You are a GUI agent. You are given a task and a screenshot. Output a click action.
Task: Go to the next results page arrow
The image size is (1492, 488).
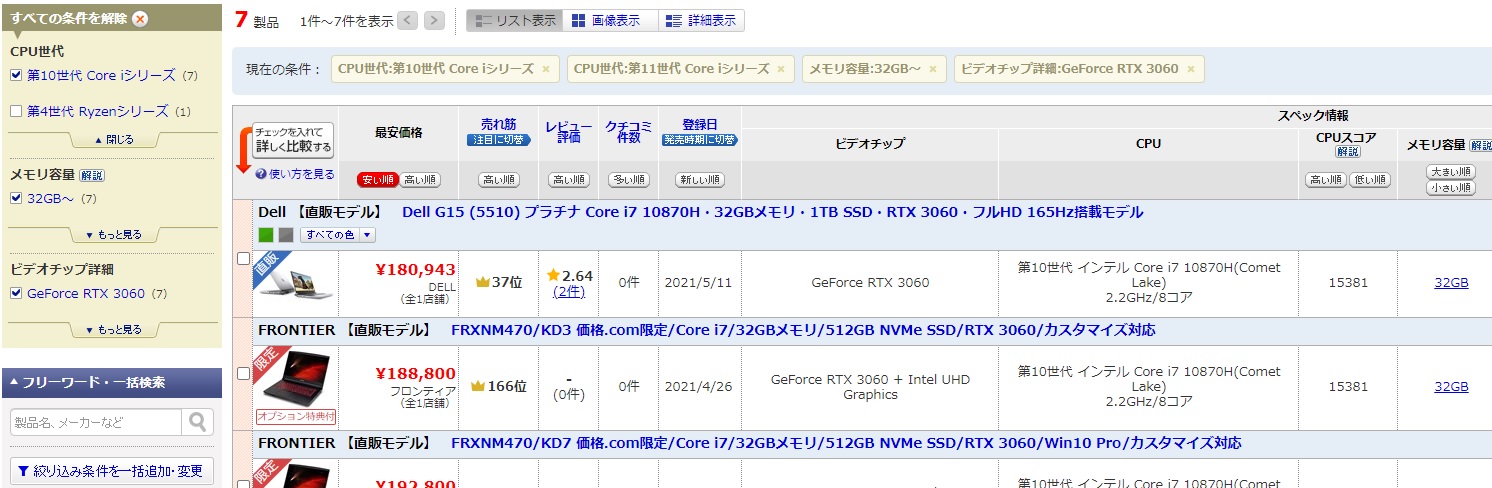[434, 21]
